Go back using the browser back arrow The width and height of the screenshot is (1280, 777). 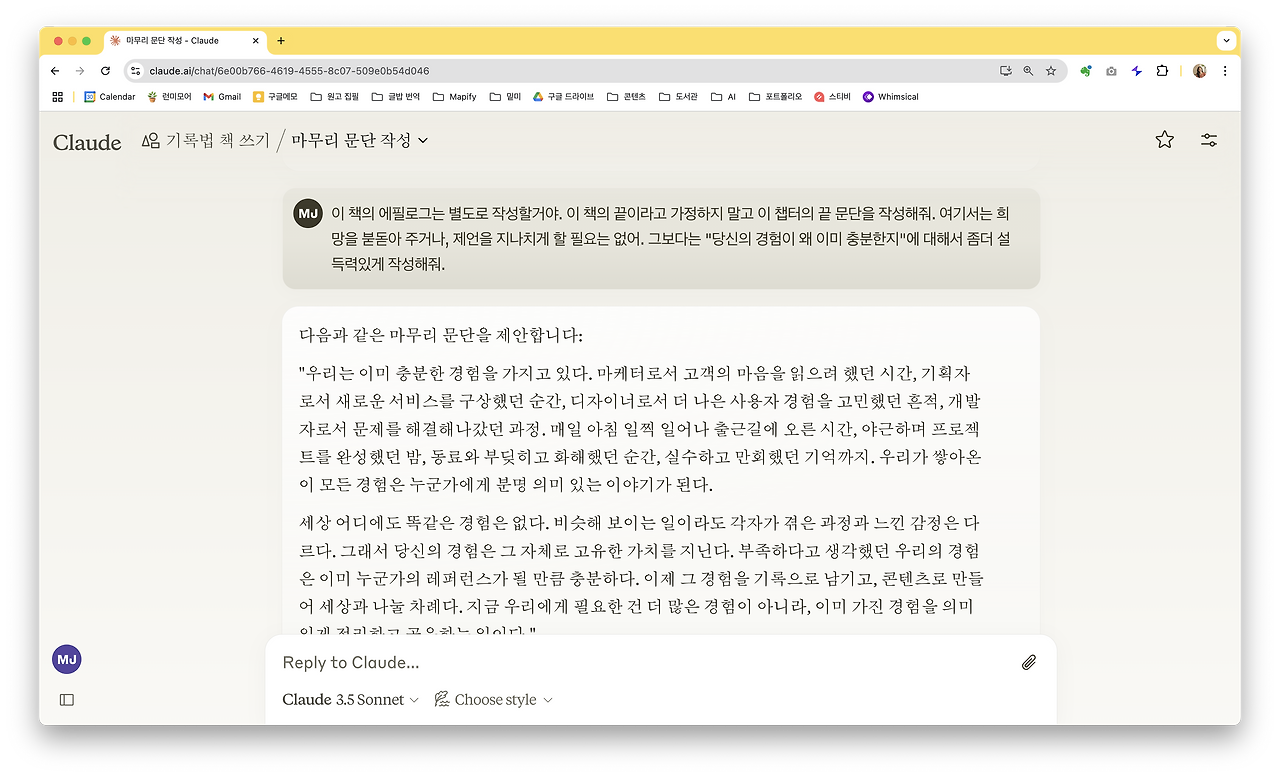pos(55,71)
